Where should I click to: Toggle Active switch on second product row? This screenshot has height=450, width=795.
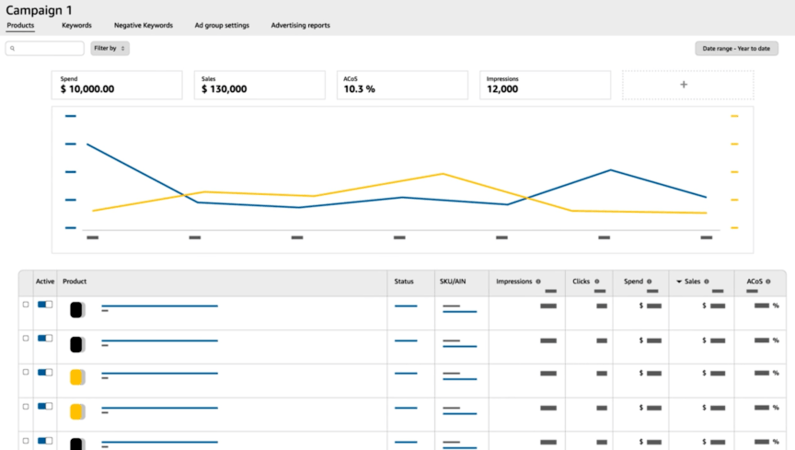(45, 338)
